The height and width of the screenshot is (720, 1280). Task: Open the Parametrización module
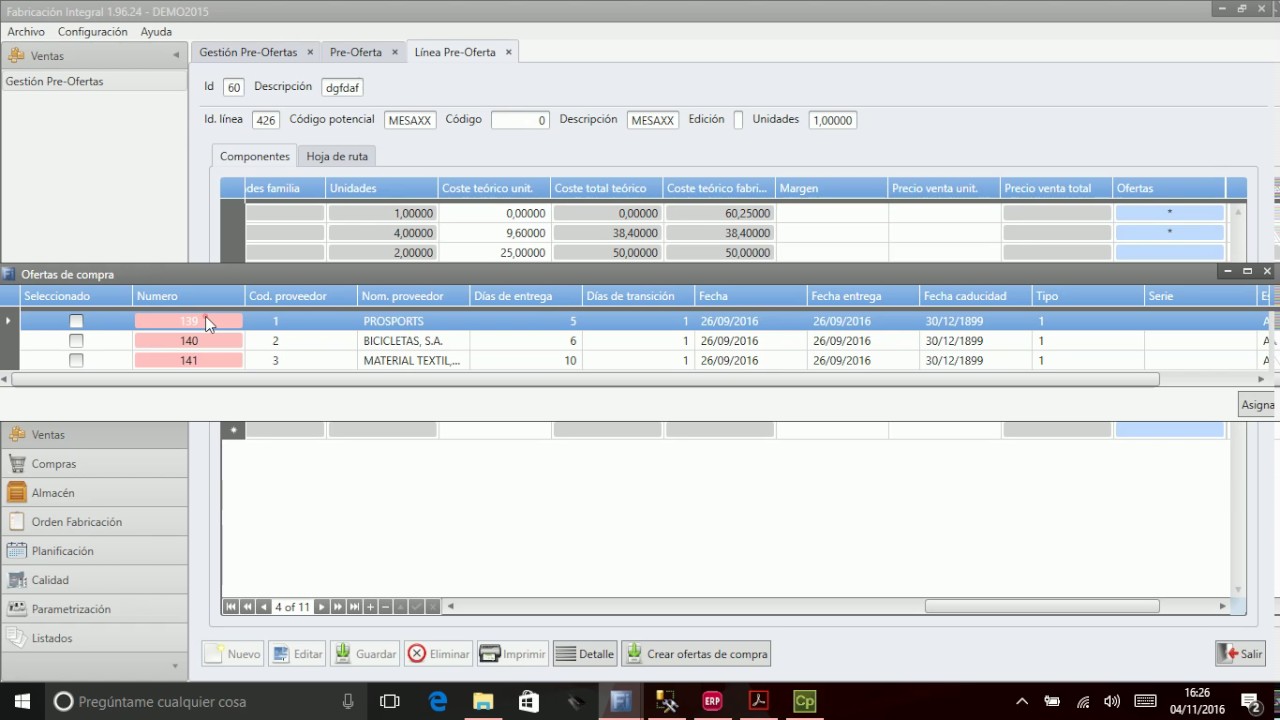click(x=94, y=609)
